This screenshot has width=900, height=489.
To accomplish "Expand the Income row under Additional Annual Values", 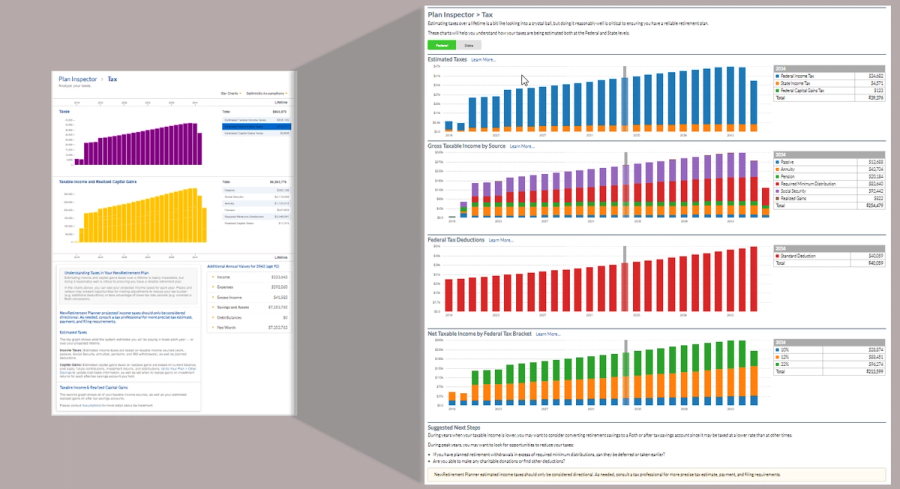I will click(x=249, y=277).
